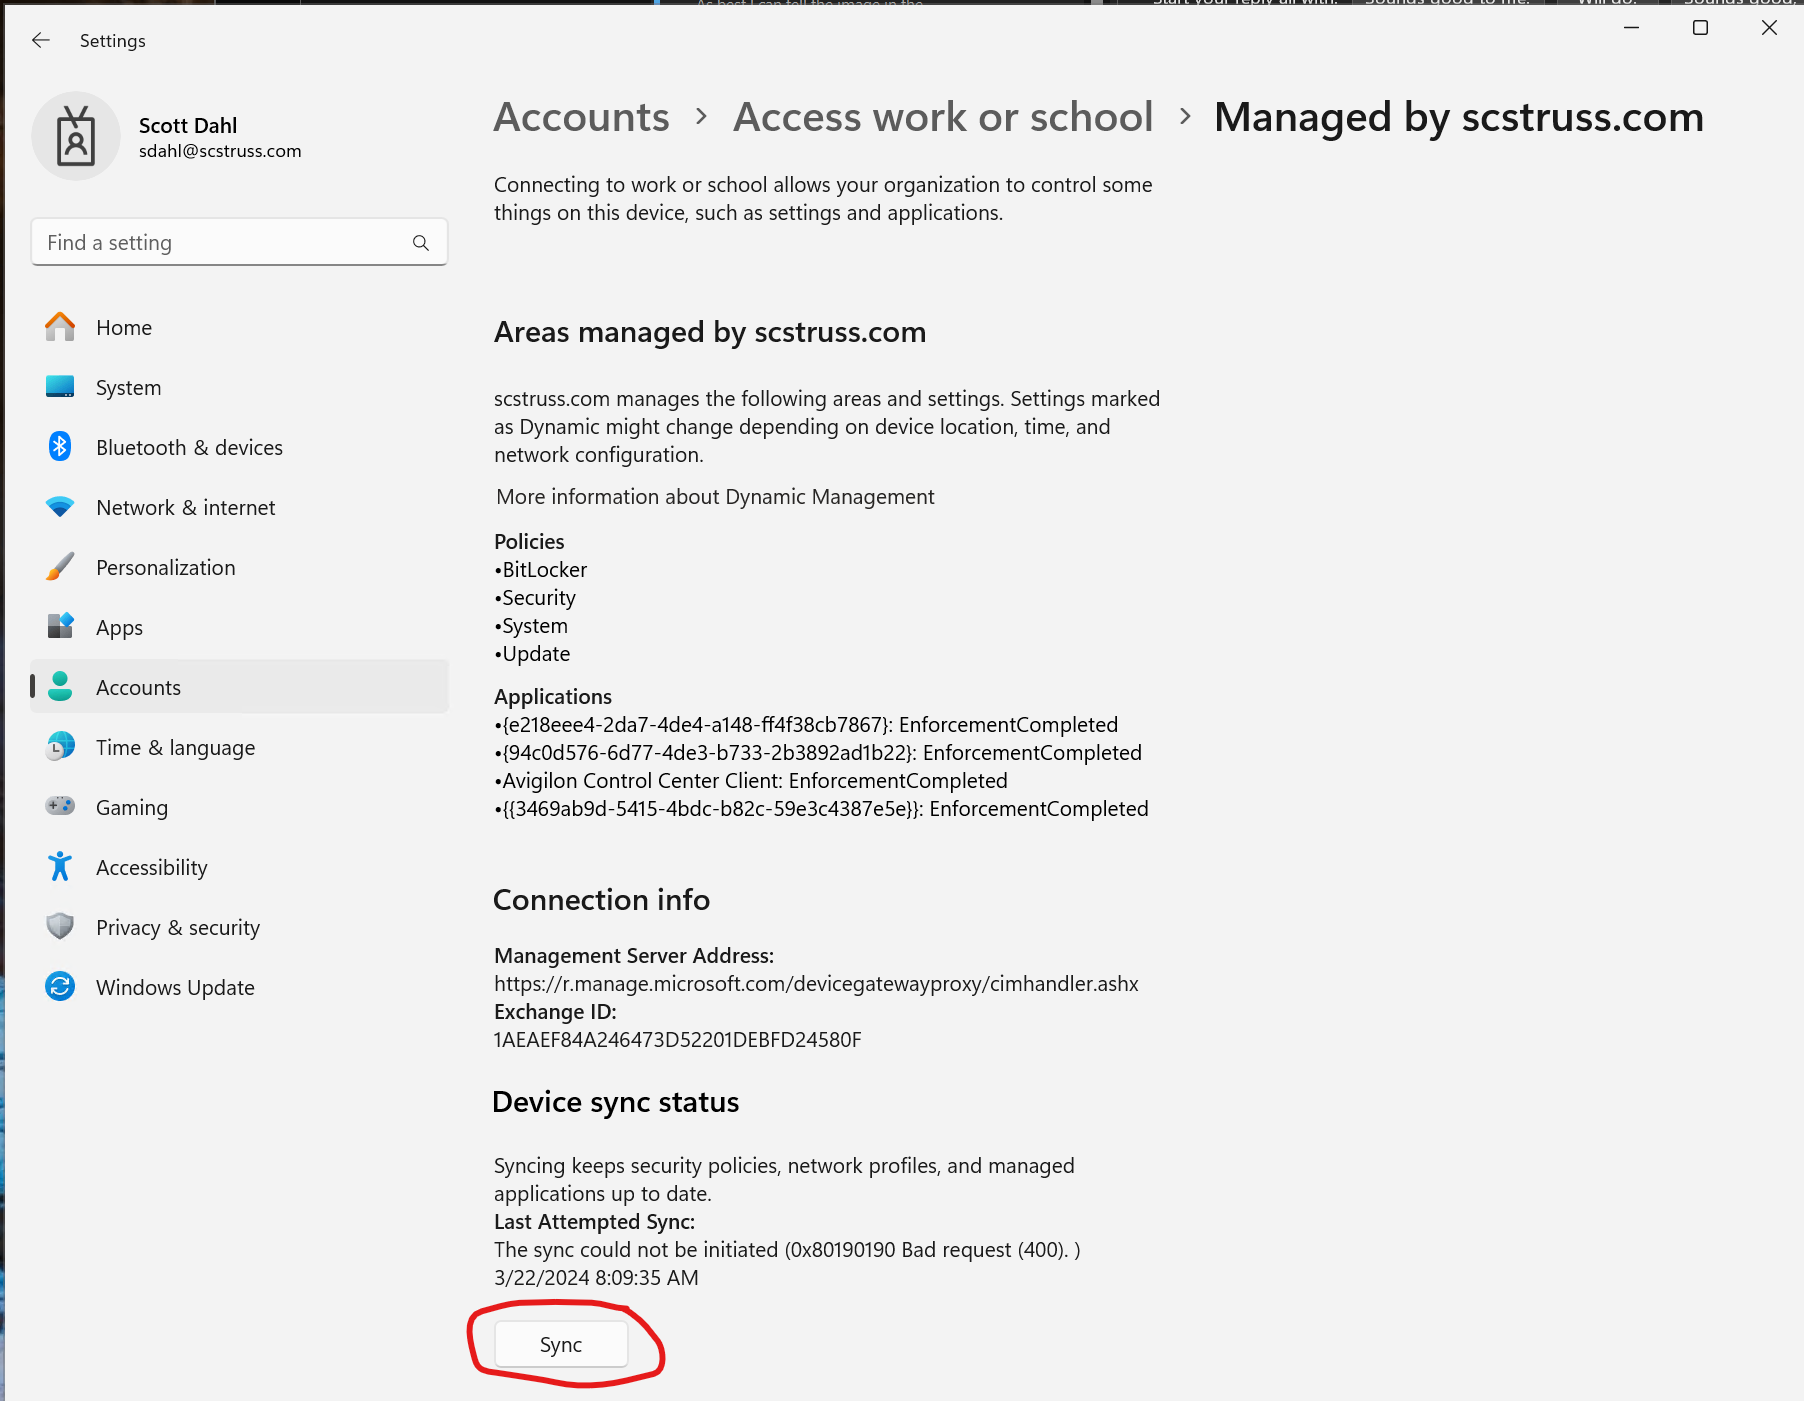1804x1401 pixels.
Task: Open More information about Dynamic Management link
Action: tap(715, 497)
